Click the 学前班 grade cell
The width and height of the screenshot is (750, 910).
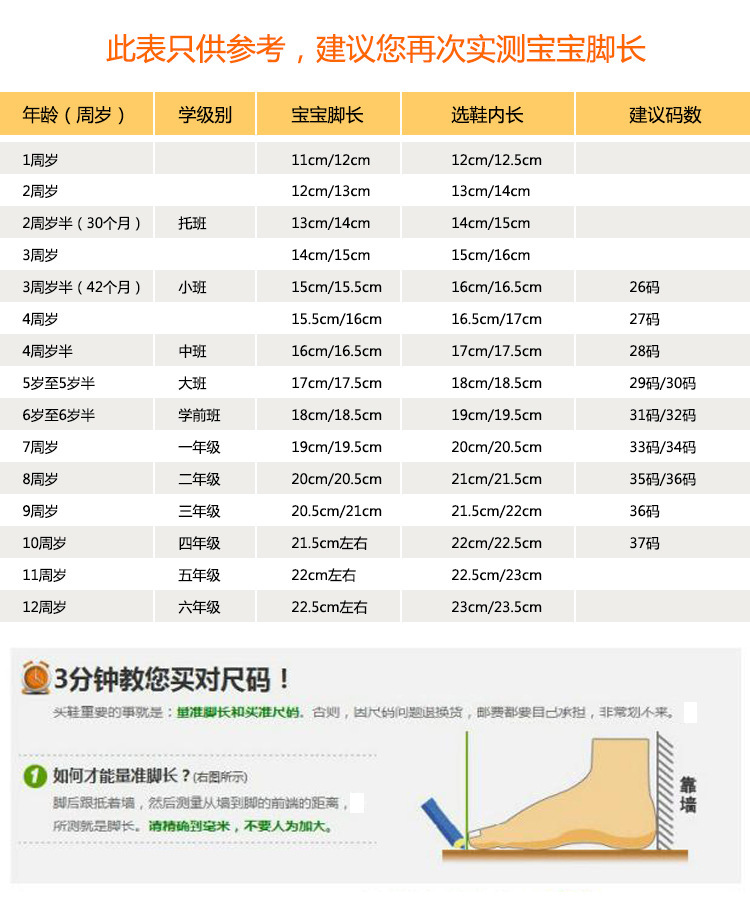[x=199, y=415]
